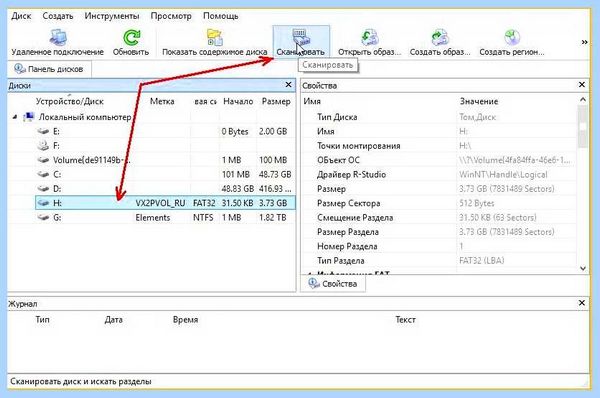Click the Remote connection (Удаленное подключение) toolbar icon

coord(58,38)
